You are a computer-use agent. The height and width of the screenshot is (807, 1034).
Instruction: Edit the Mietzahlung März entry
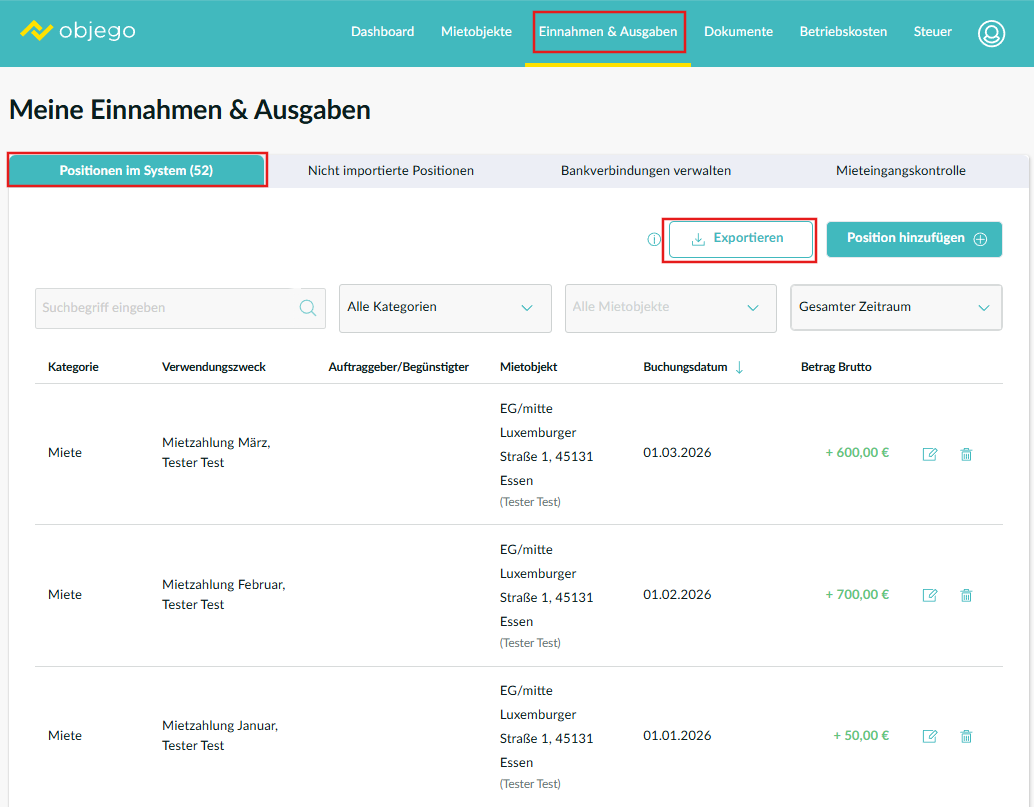[x=930, y=454]
